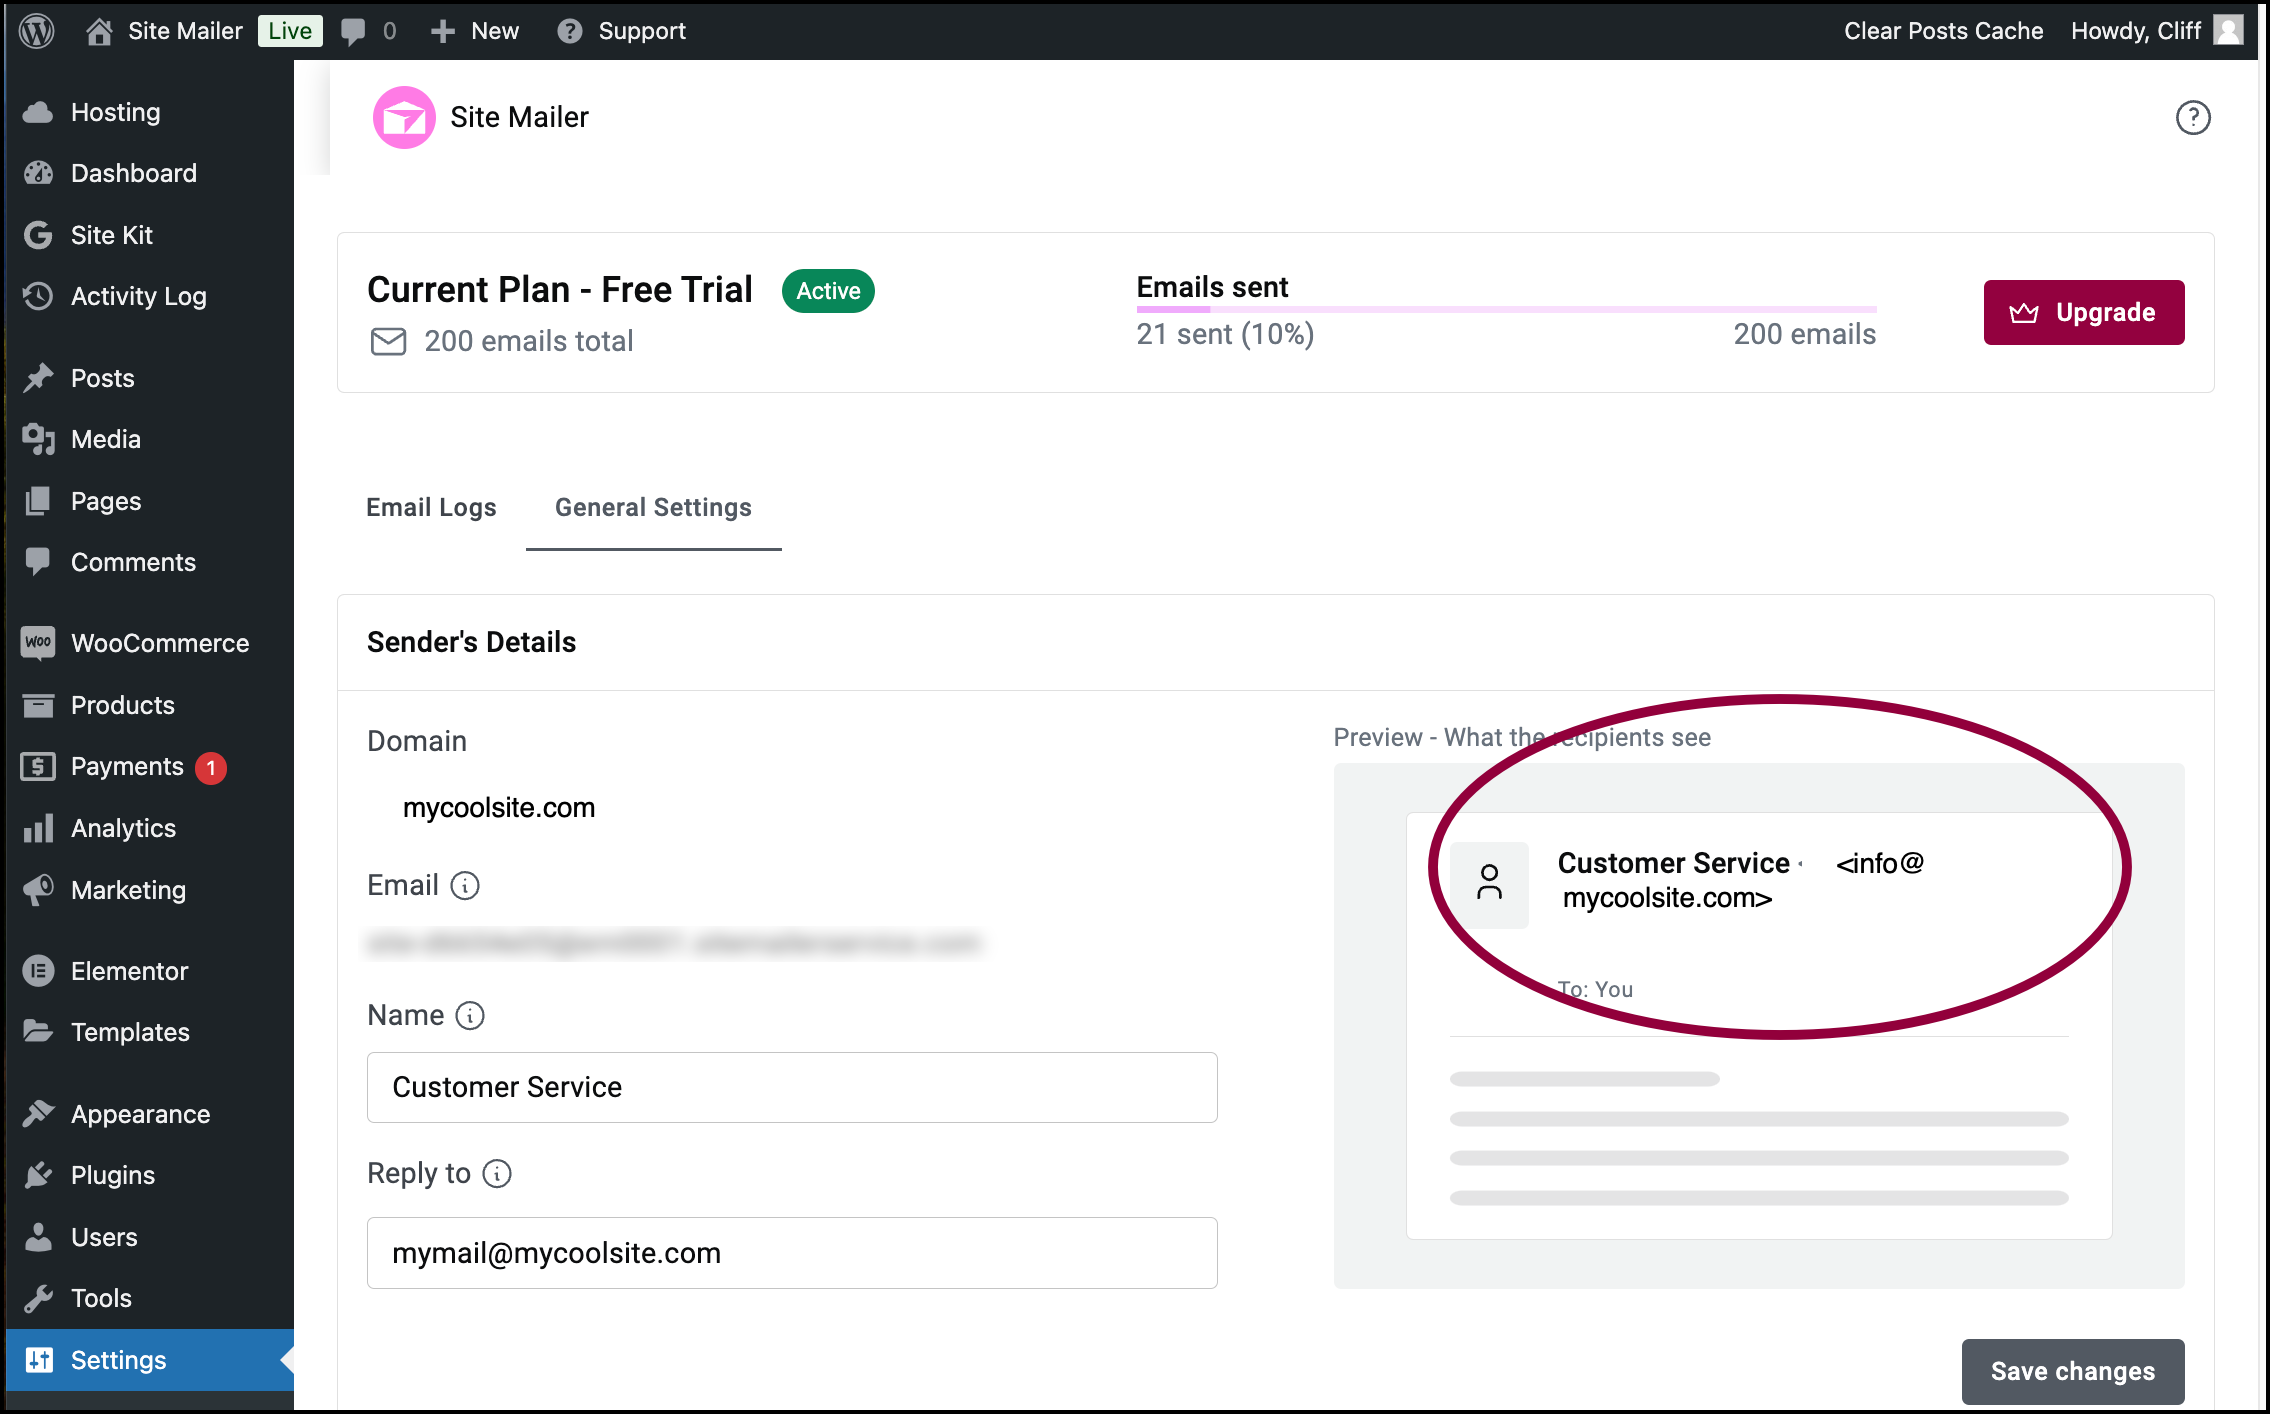Toggle the Live site status indicator
This screenshot has height=1414, width=2270.
pyautogui.click(x=290, y=29)
